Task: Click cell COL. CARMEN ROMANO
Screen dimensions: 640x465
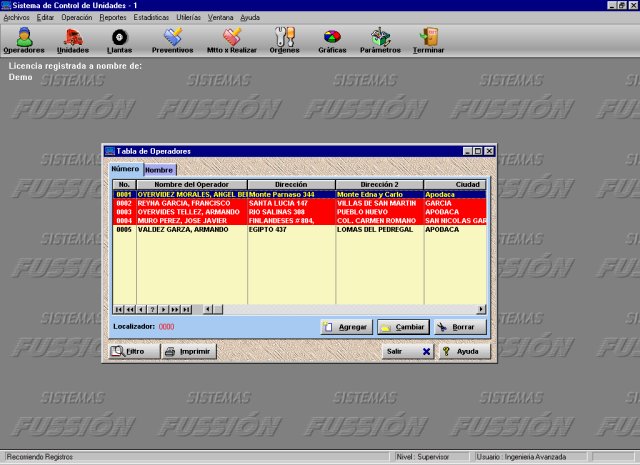Action: (380, 220)
